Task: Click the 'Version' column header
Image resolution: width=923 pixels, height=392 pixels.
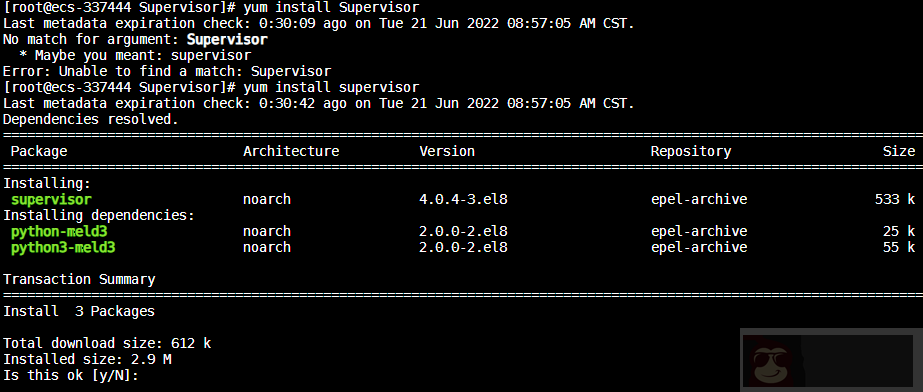Action: (447, 151)
